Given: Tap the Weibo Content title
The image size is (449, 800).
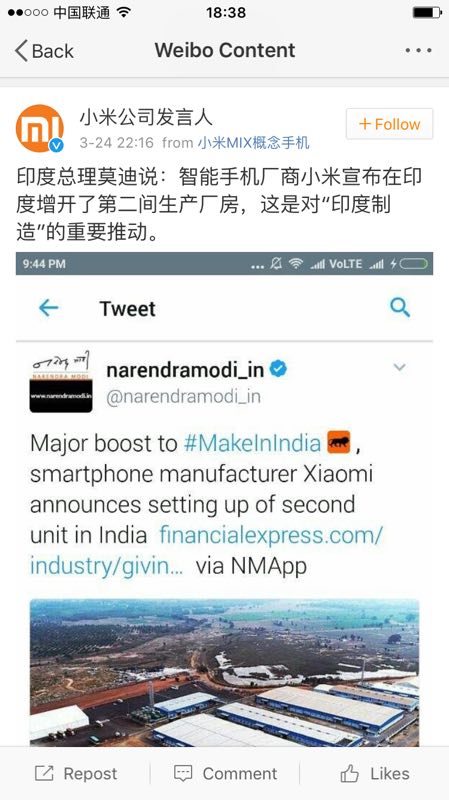Looking at the screenshot, I should (225, 50).
